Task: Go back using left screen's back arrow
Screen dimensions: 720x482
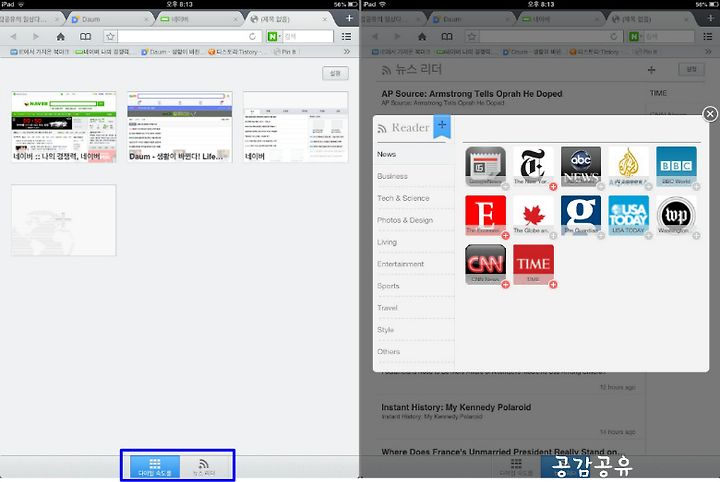Action: point(13,36)
